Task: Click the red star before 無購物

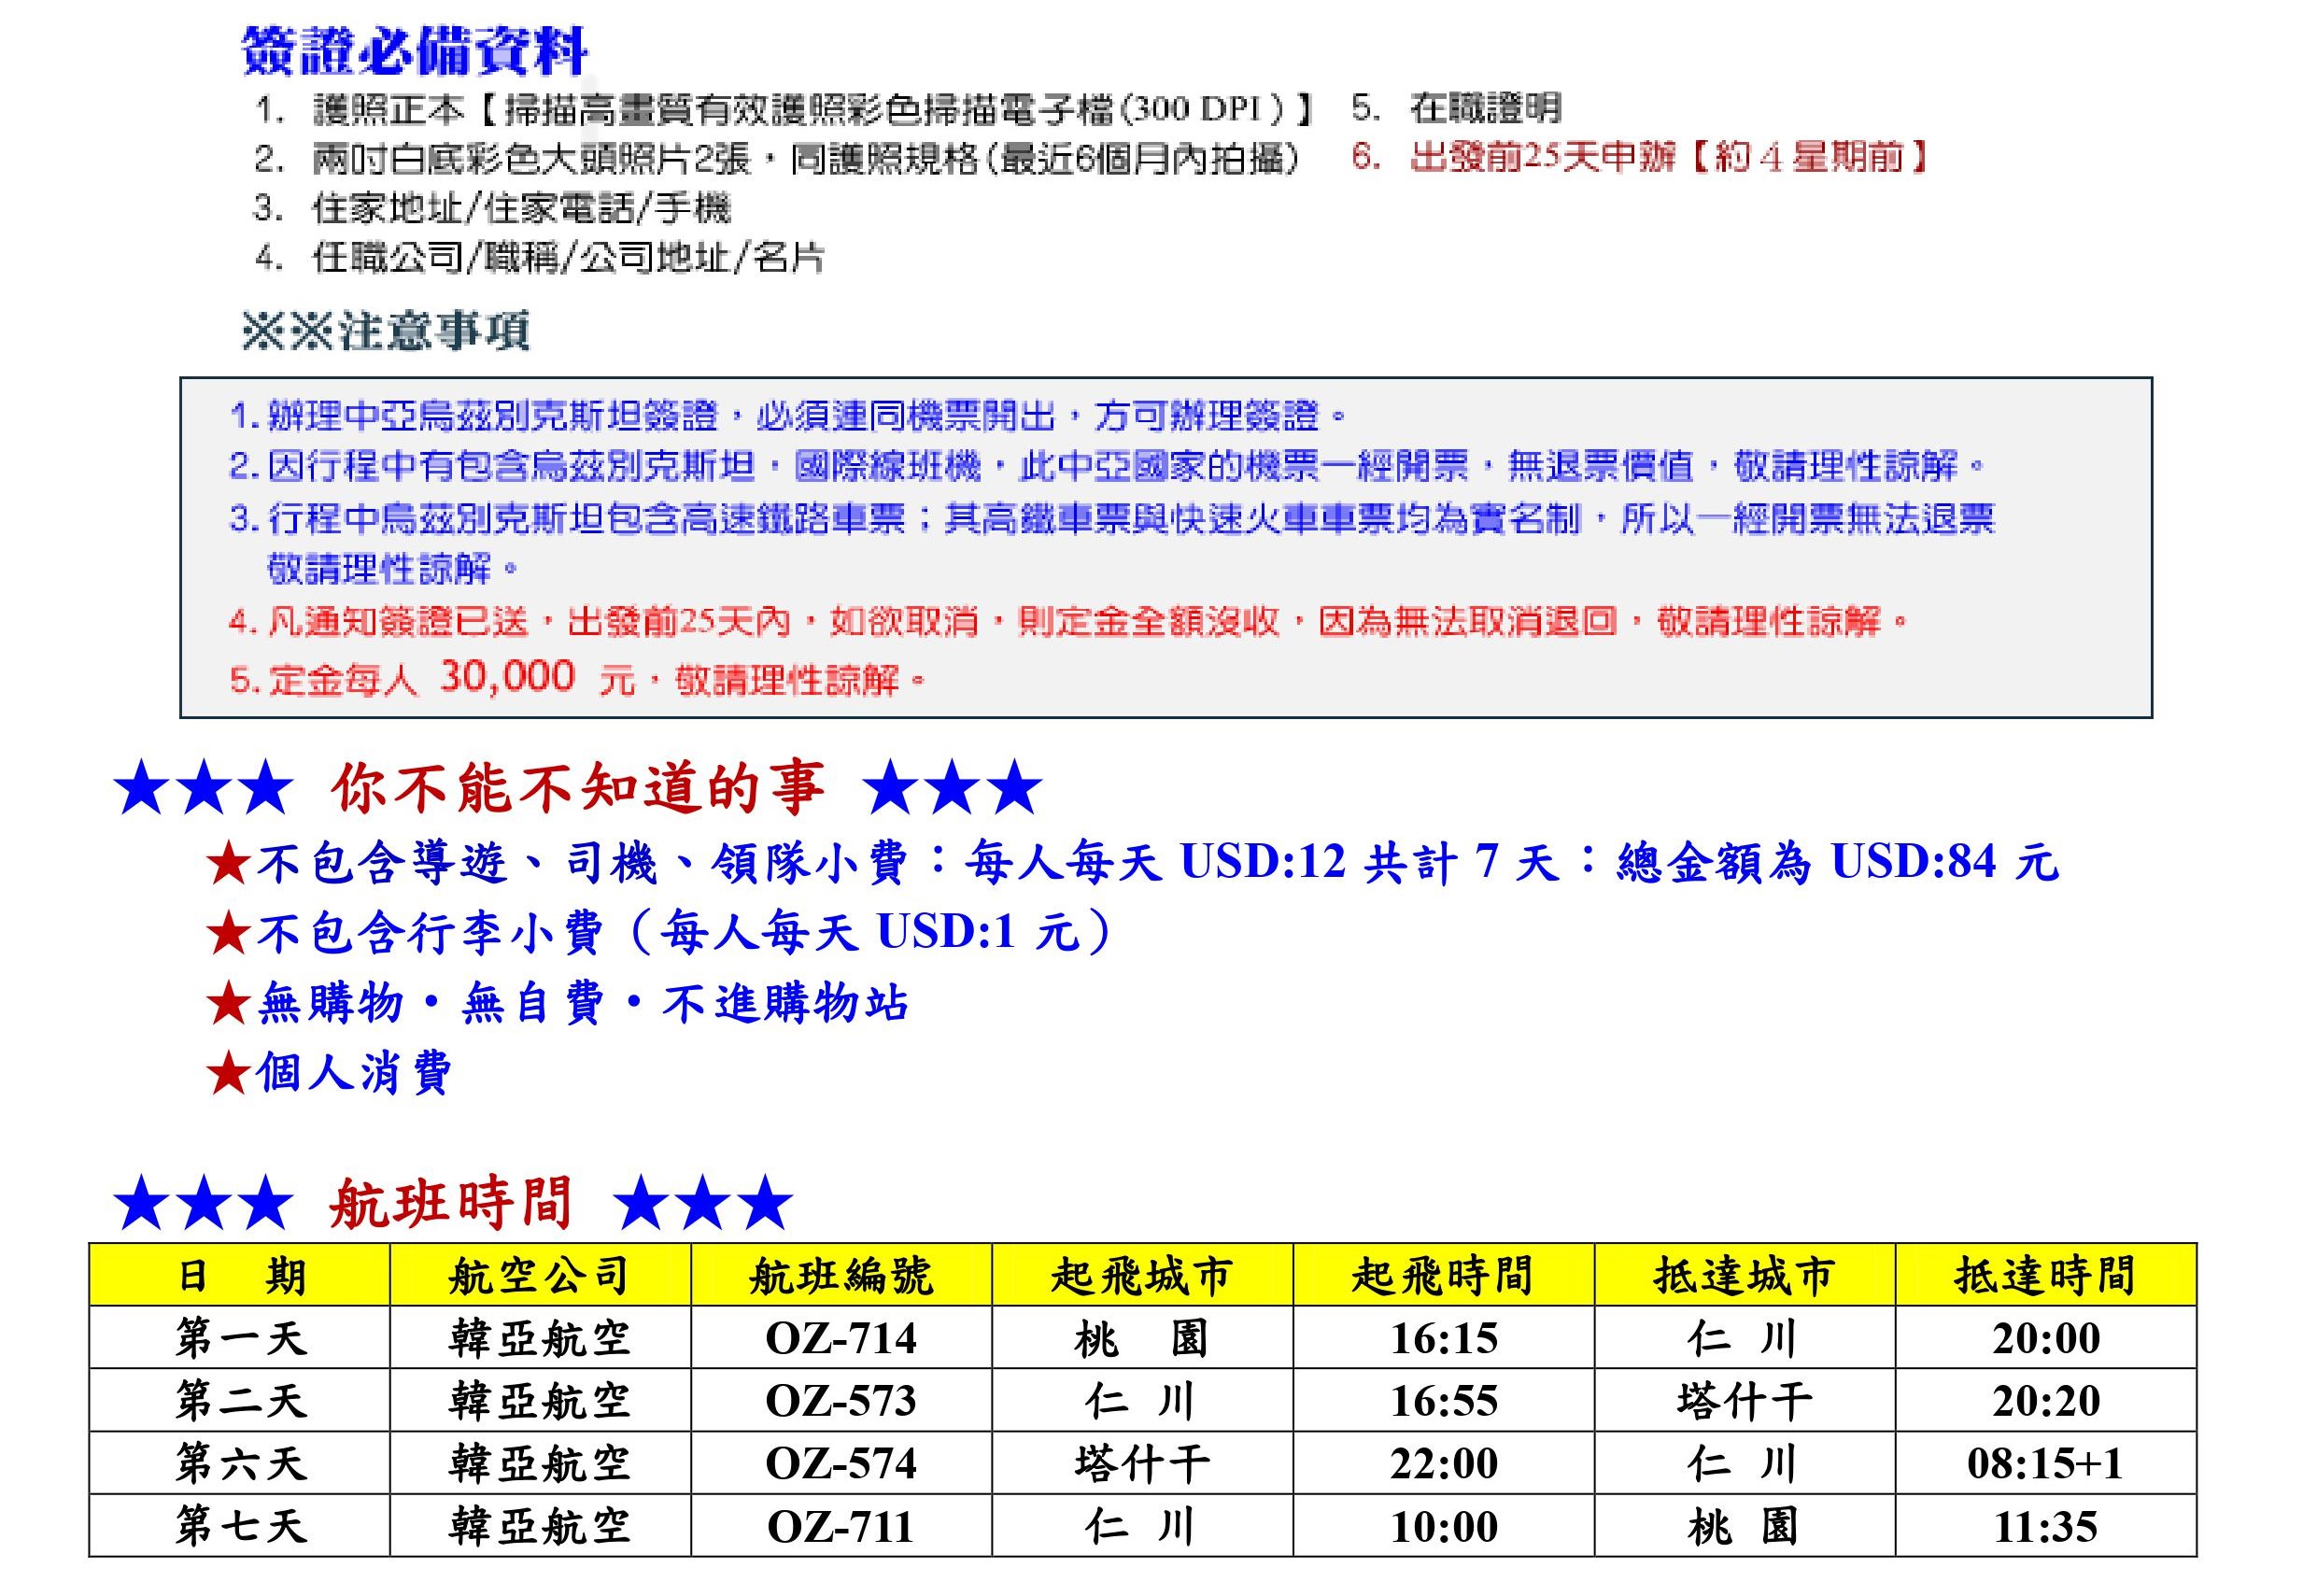Action: [229, 1004]
